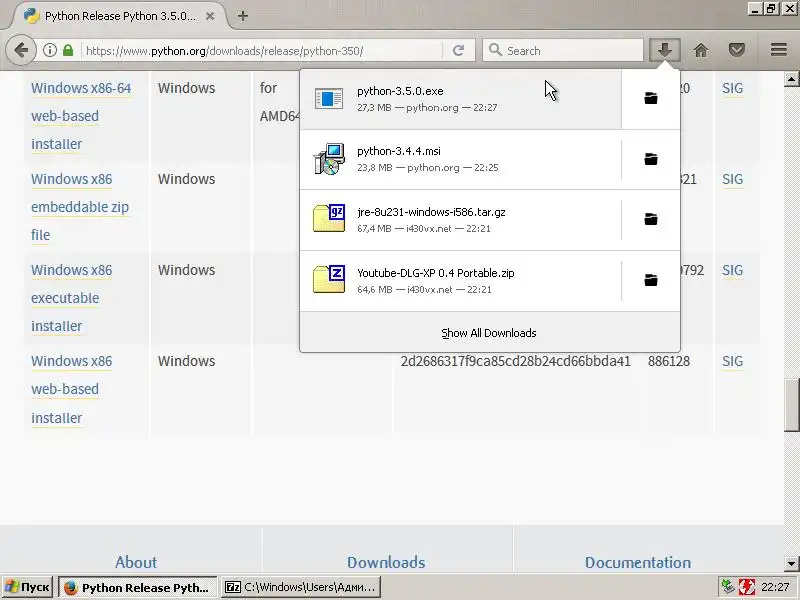Open the python-3.4.4.msi download entry
The image size is (800, 600).
point(461,159)
